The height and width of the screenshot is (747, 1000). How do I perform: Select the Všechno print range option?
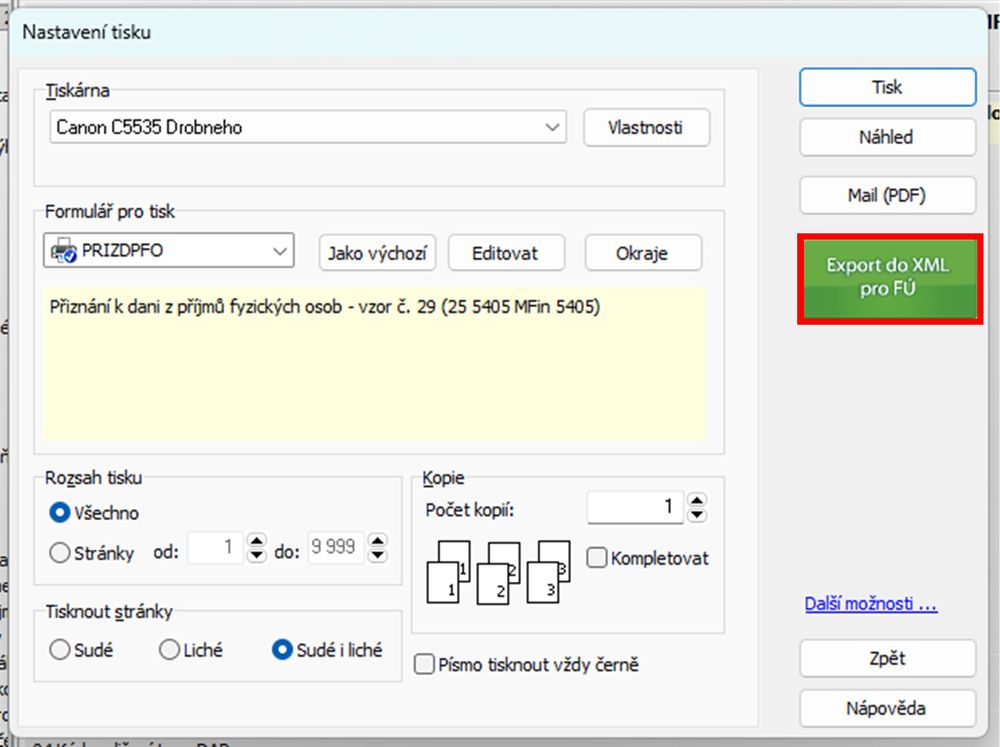[x=60, y=513]
